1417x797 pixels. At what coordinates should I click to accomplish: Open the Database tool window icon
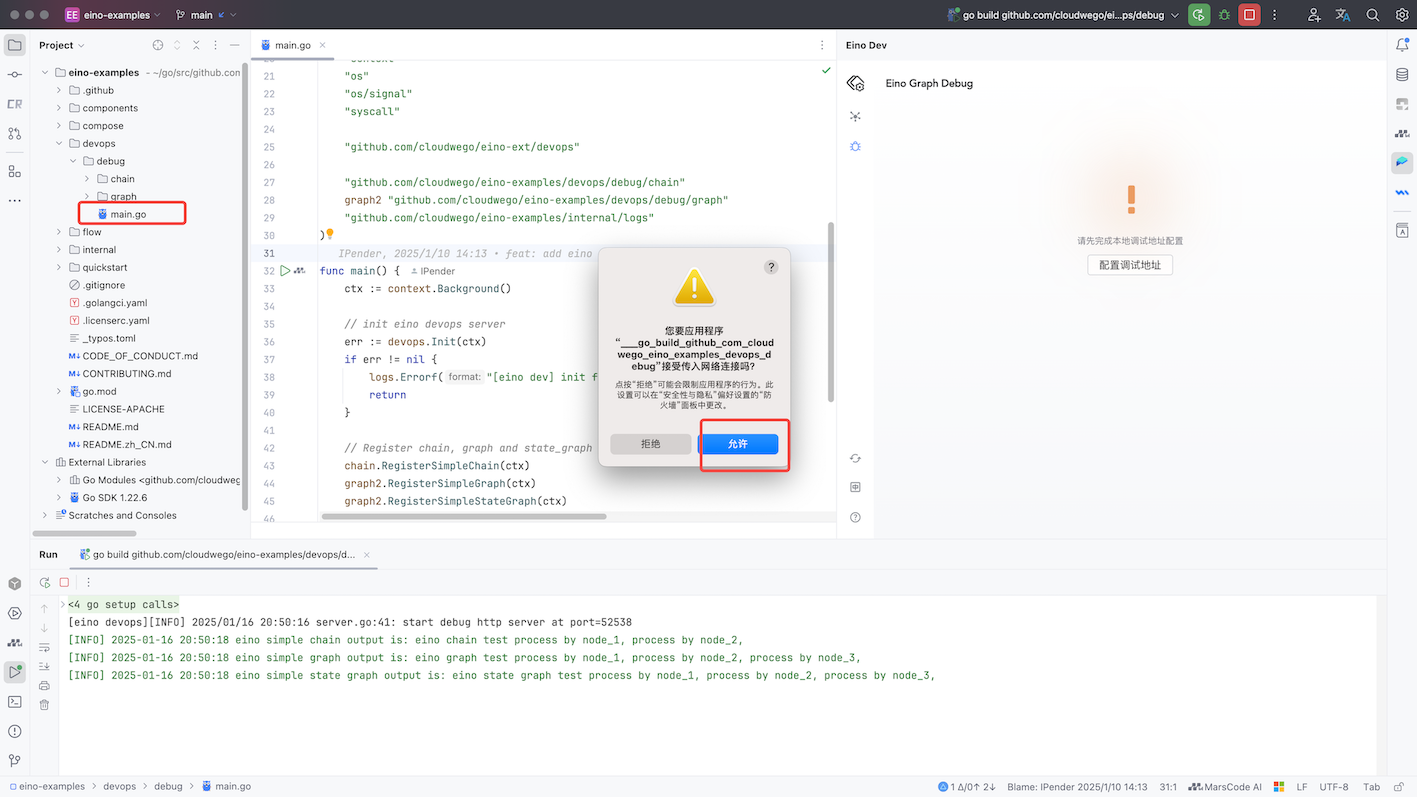pyautogui.click(x=1402, y=75)
